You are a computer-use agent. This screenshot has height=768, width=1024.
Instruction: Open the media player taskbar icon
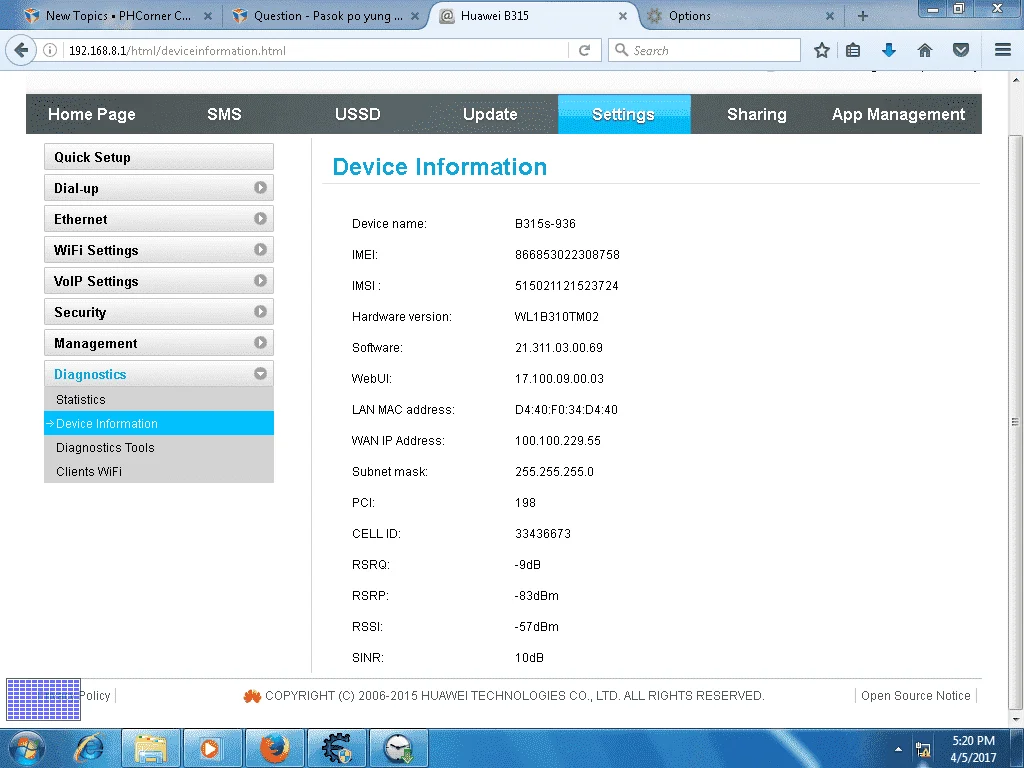click(x=212, y=748)
